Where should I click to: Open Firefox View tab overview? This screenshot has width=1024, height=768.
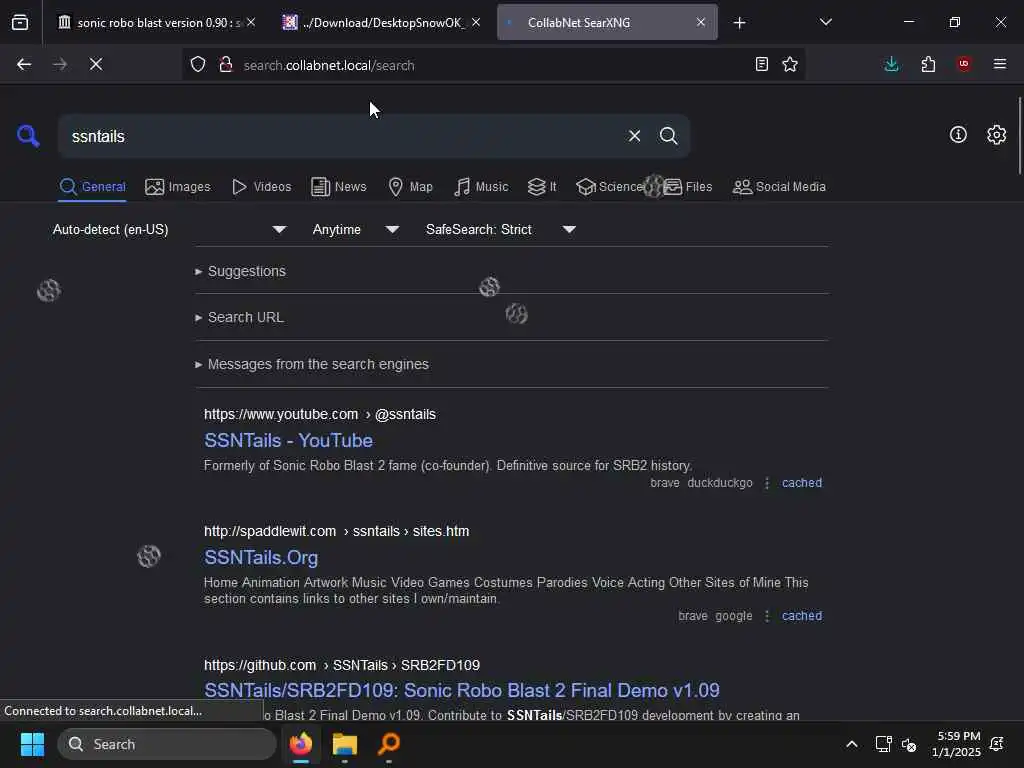click(x=20, y=22)
